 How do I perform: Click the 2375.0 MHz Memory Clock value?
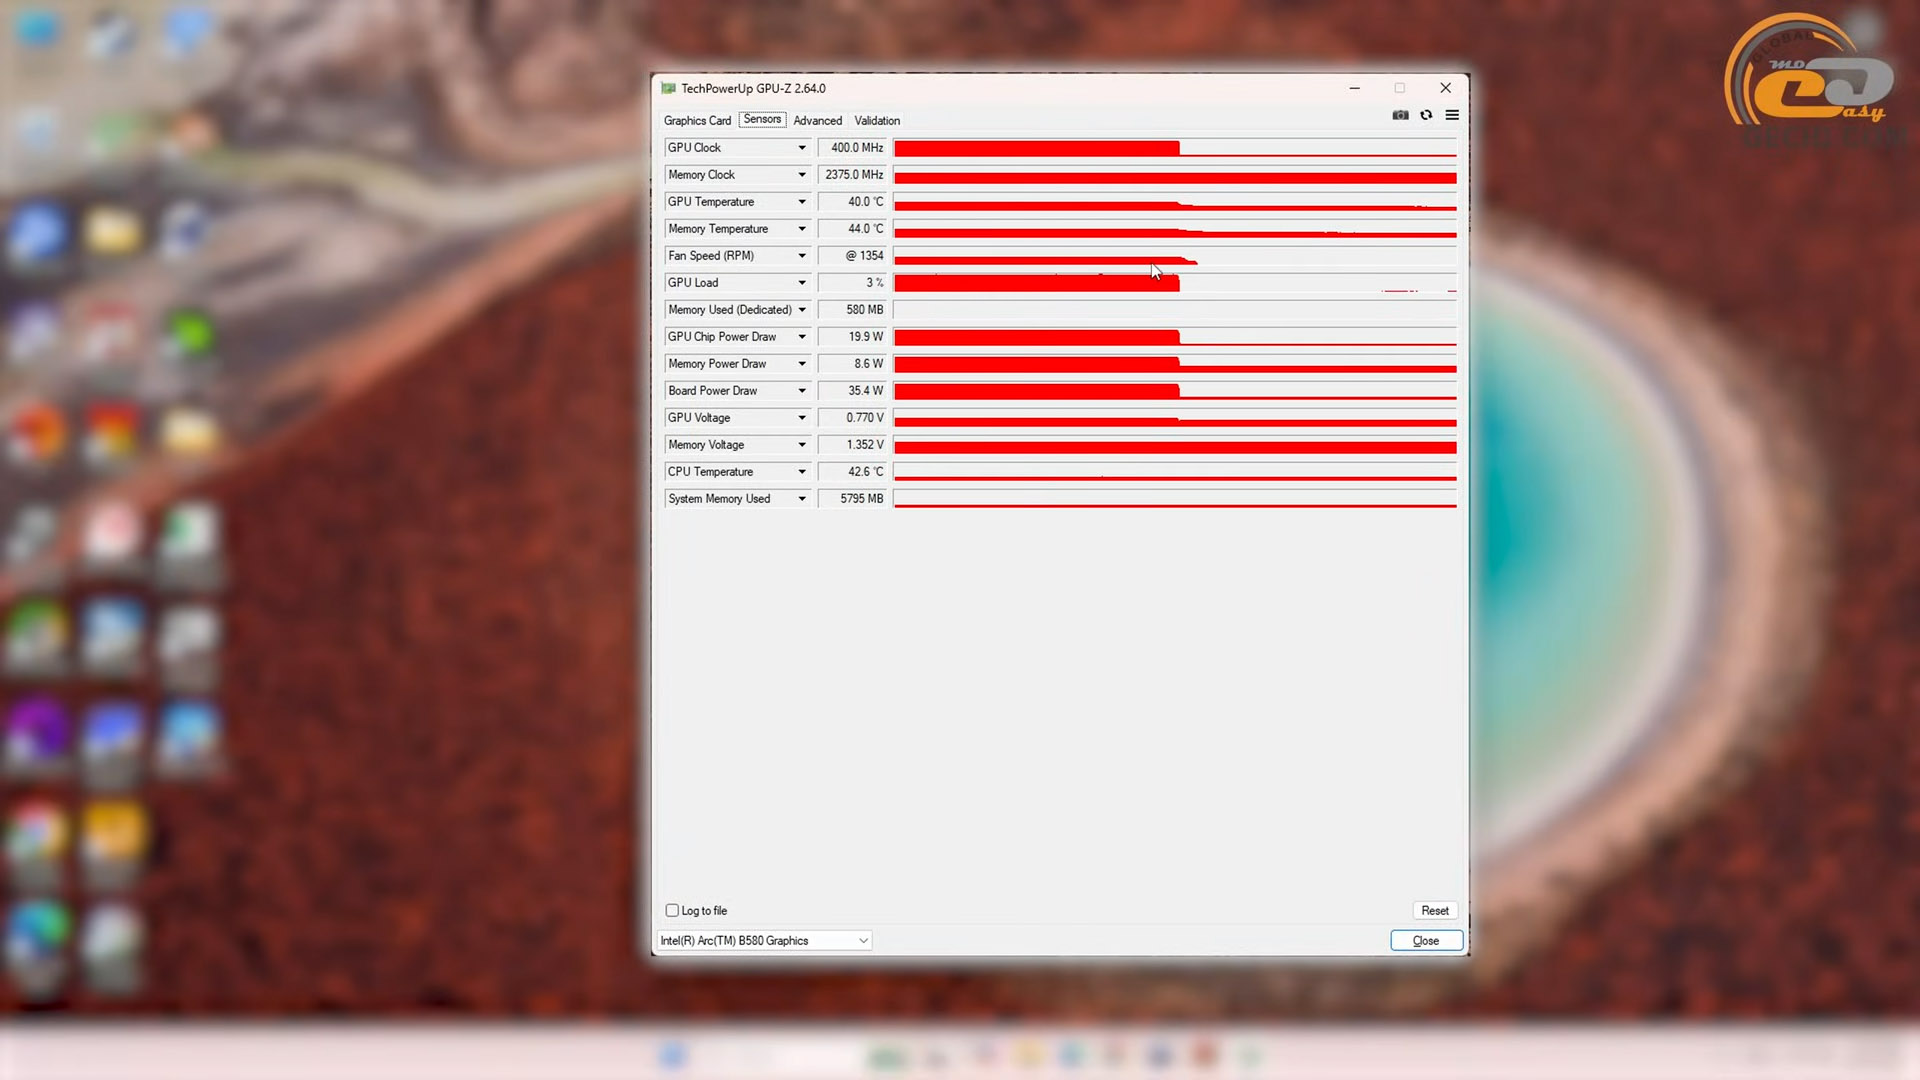[852, 175]
